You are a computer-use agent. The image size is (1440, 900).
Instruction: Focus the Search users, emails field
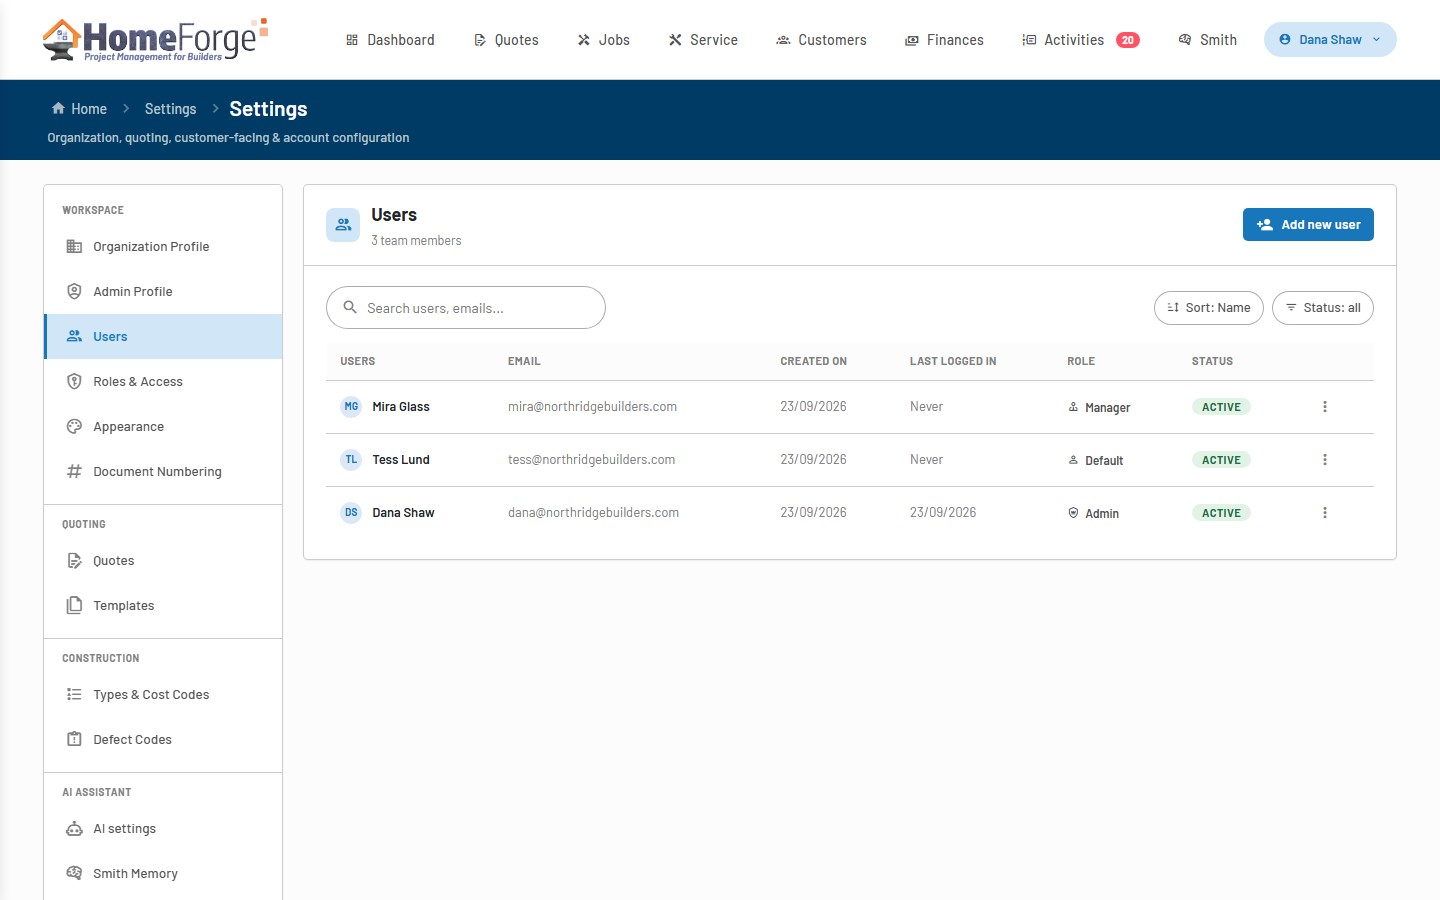466,308
